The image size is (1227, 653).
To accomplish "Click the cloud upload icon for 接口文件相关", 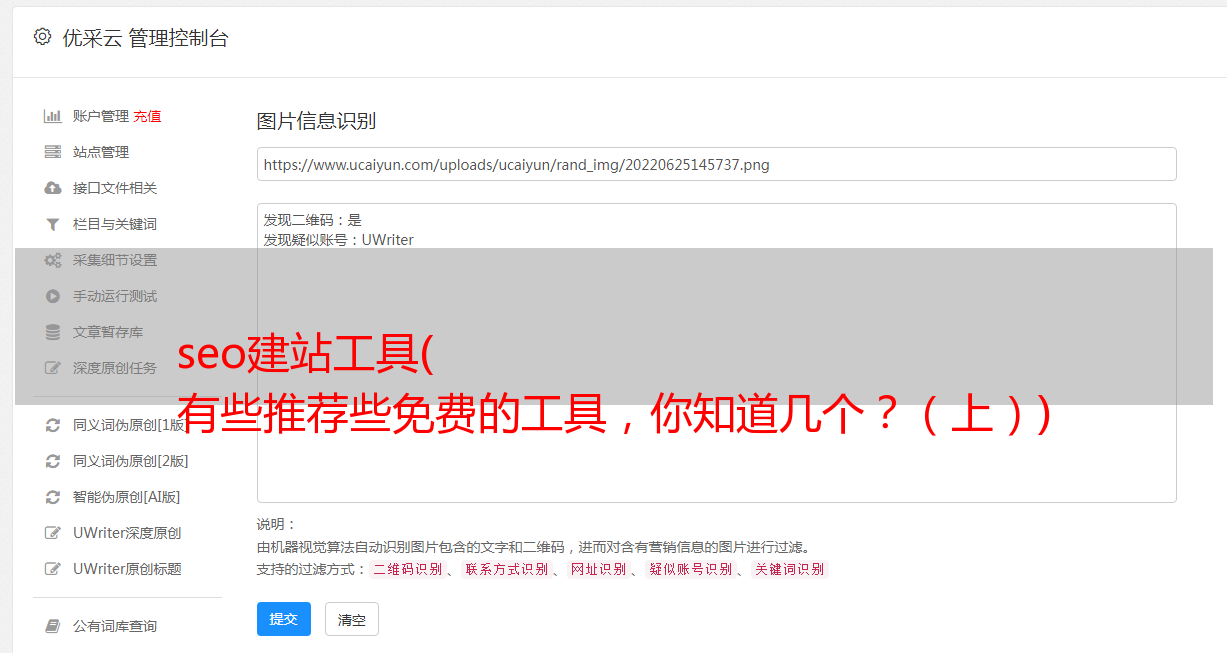I will [x=53, y=188].
